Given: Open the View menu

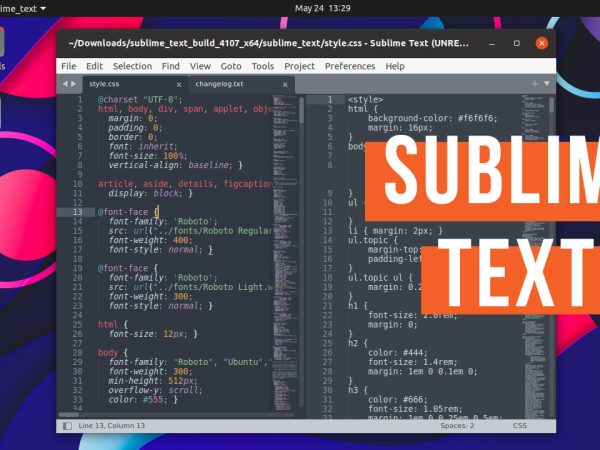Looking at the screenshot, I should [200, 66].
